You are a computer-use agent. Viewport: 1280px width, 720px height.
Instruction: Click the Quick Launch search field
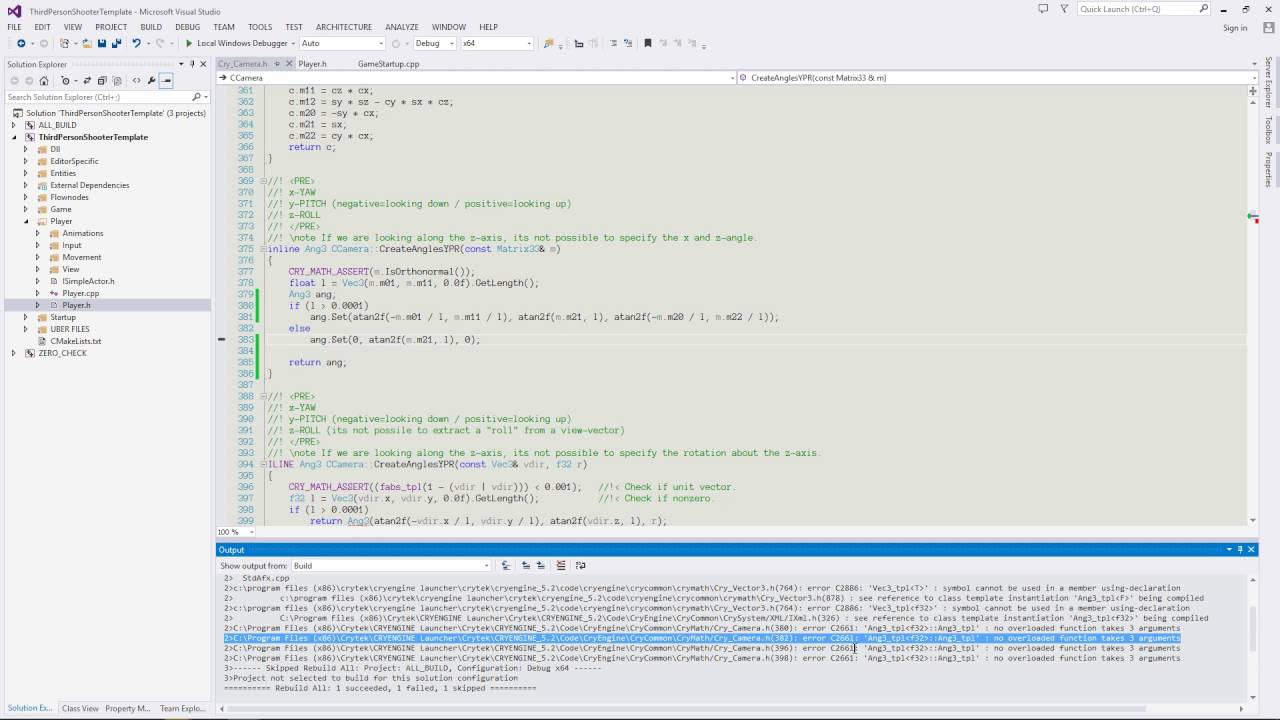point(1144,8)
